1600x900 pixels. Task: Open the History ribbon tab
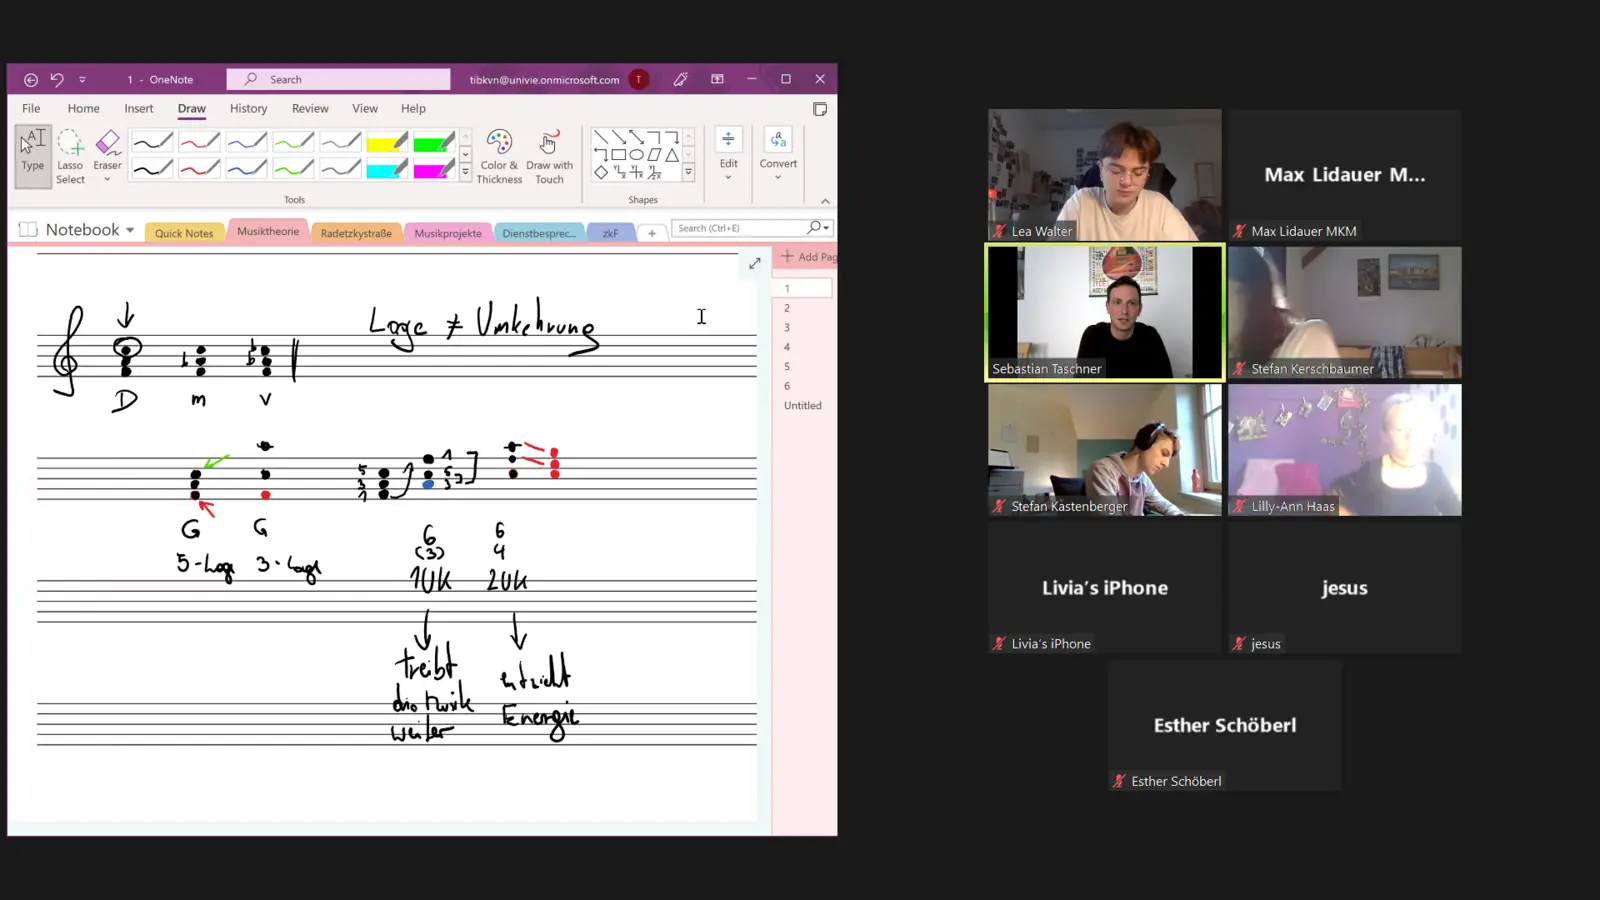click(248, 109)
